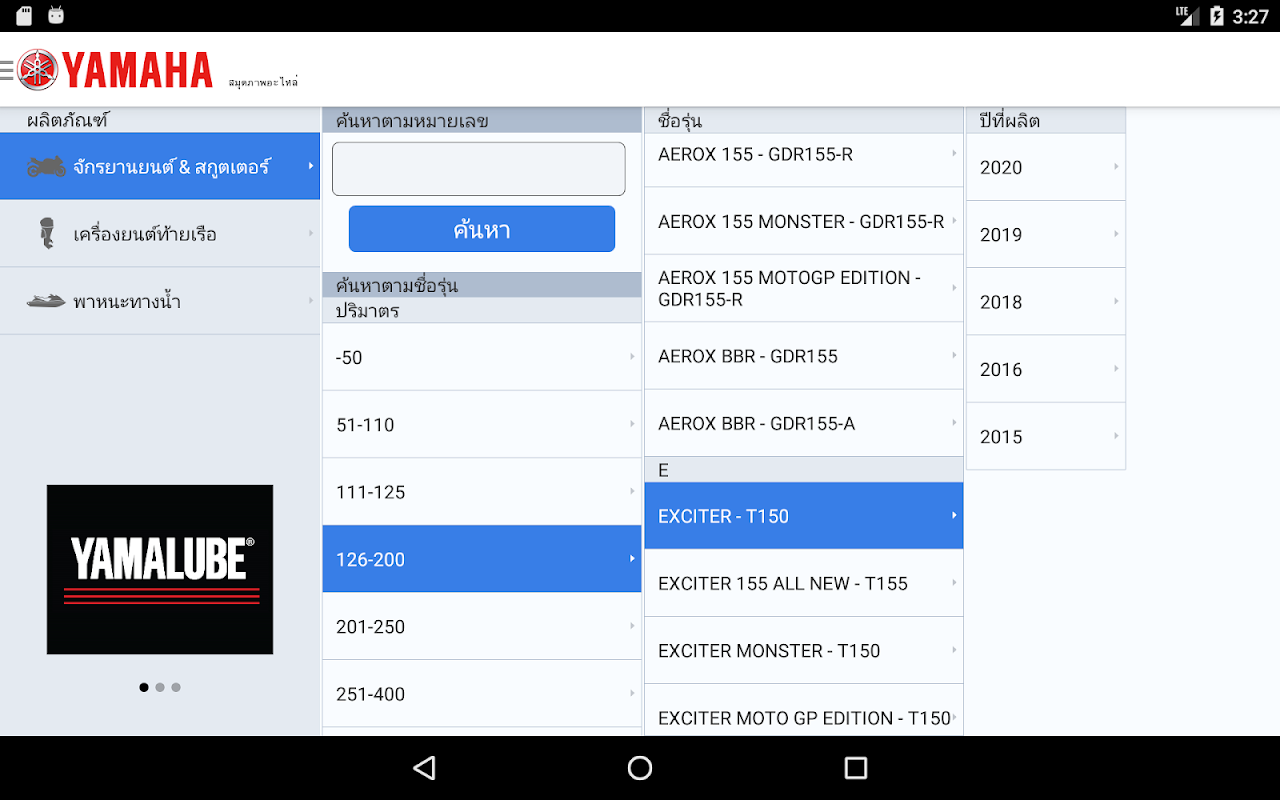Pick AEROX 155 MOTOGP EDITION model
The height and width of the screenshot is (800, 1280).
pyautogui.click(x=804, y=288)
